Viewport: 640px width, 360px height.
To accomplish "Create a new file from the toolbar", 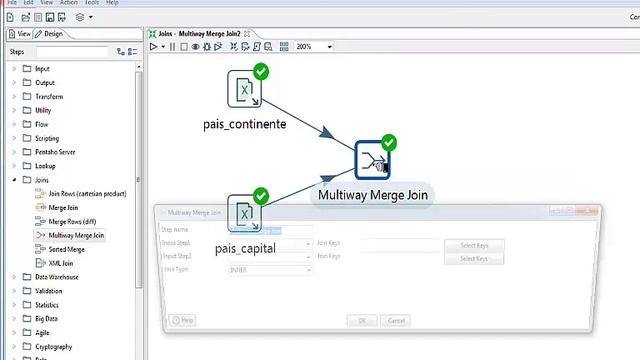I will 10,17.
